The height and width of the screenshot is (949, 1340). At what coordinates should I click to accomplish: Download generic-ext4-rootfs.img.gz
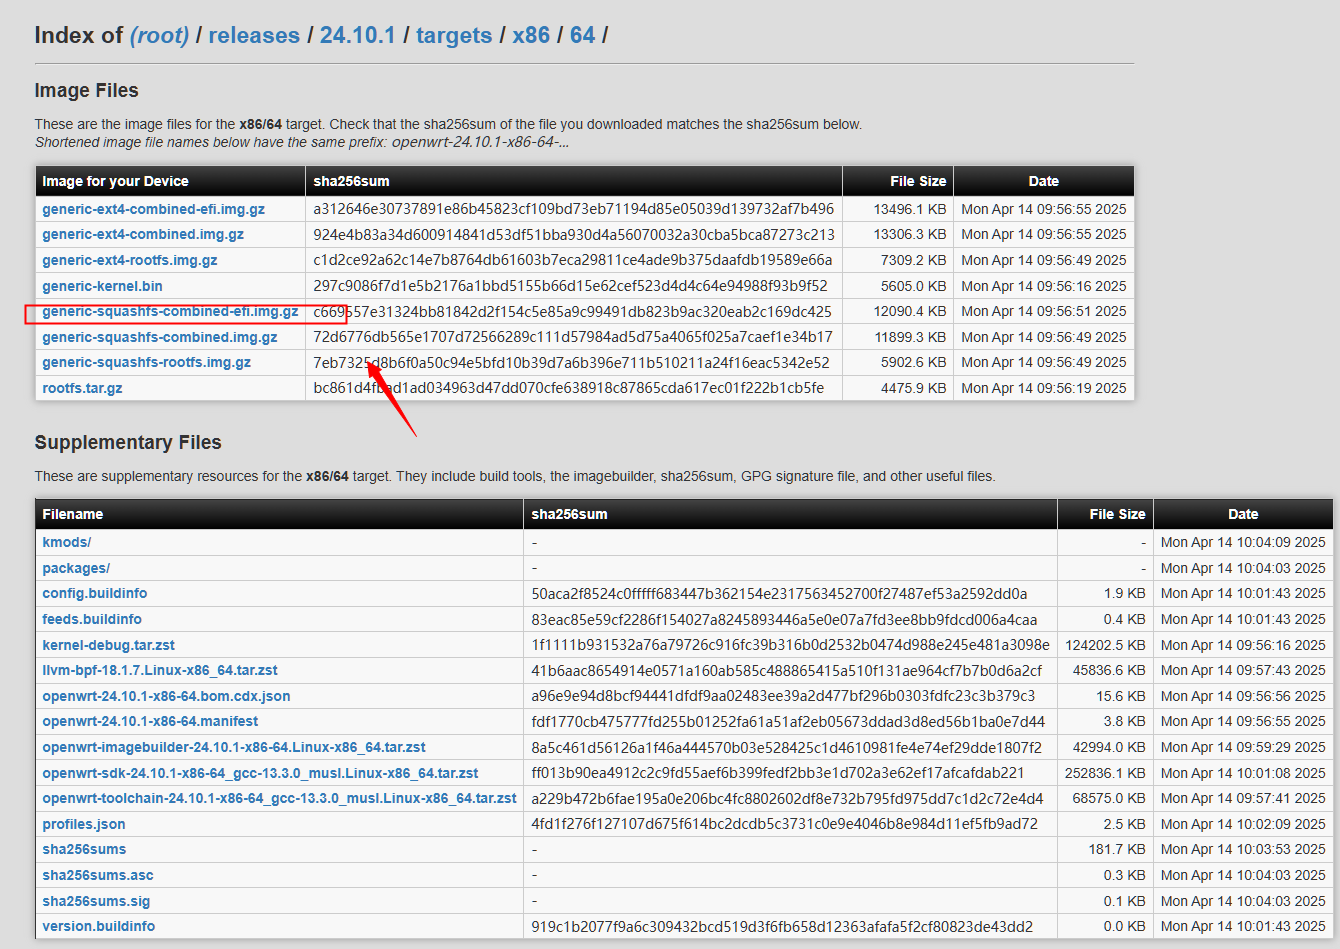pyautogui.click(x=130, y=260)
